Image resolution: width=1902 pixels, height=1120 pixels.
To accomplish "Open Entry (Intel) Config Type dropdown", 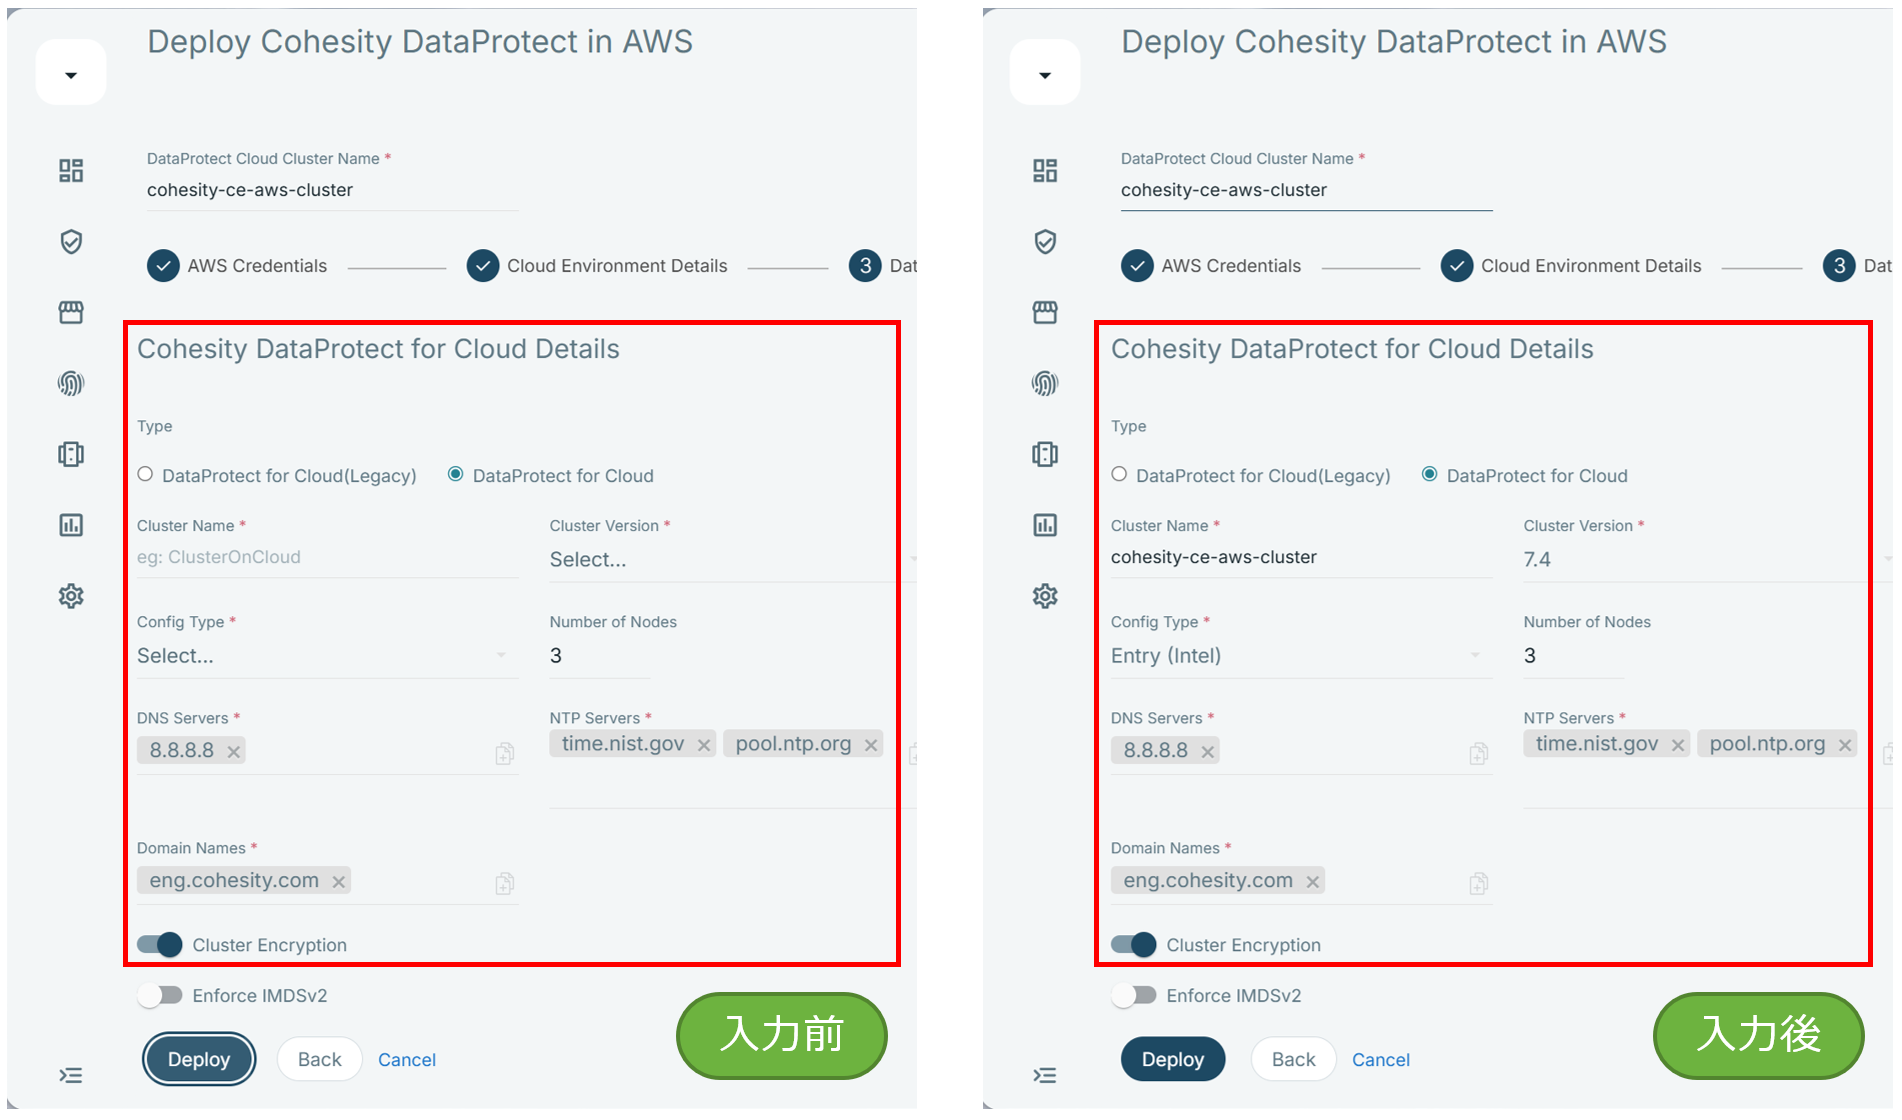I will [1301, 656].
